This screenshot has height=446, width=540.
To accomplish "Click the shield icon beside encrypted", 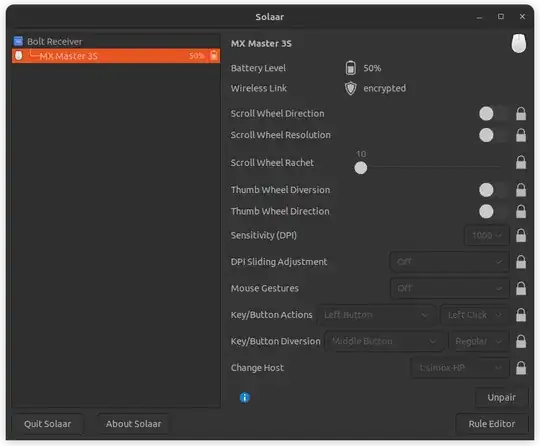I will (x=351, y=88).
